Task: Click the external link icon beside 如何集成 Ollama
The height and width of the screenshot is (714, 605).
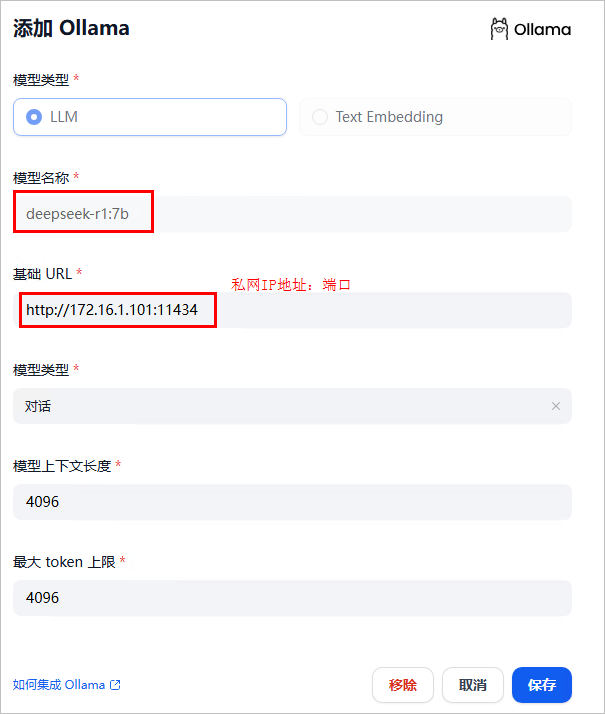Action: click(115, 685)
